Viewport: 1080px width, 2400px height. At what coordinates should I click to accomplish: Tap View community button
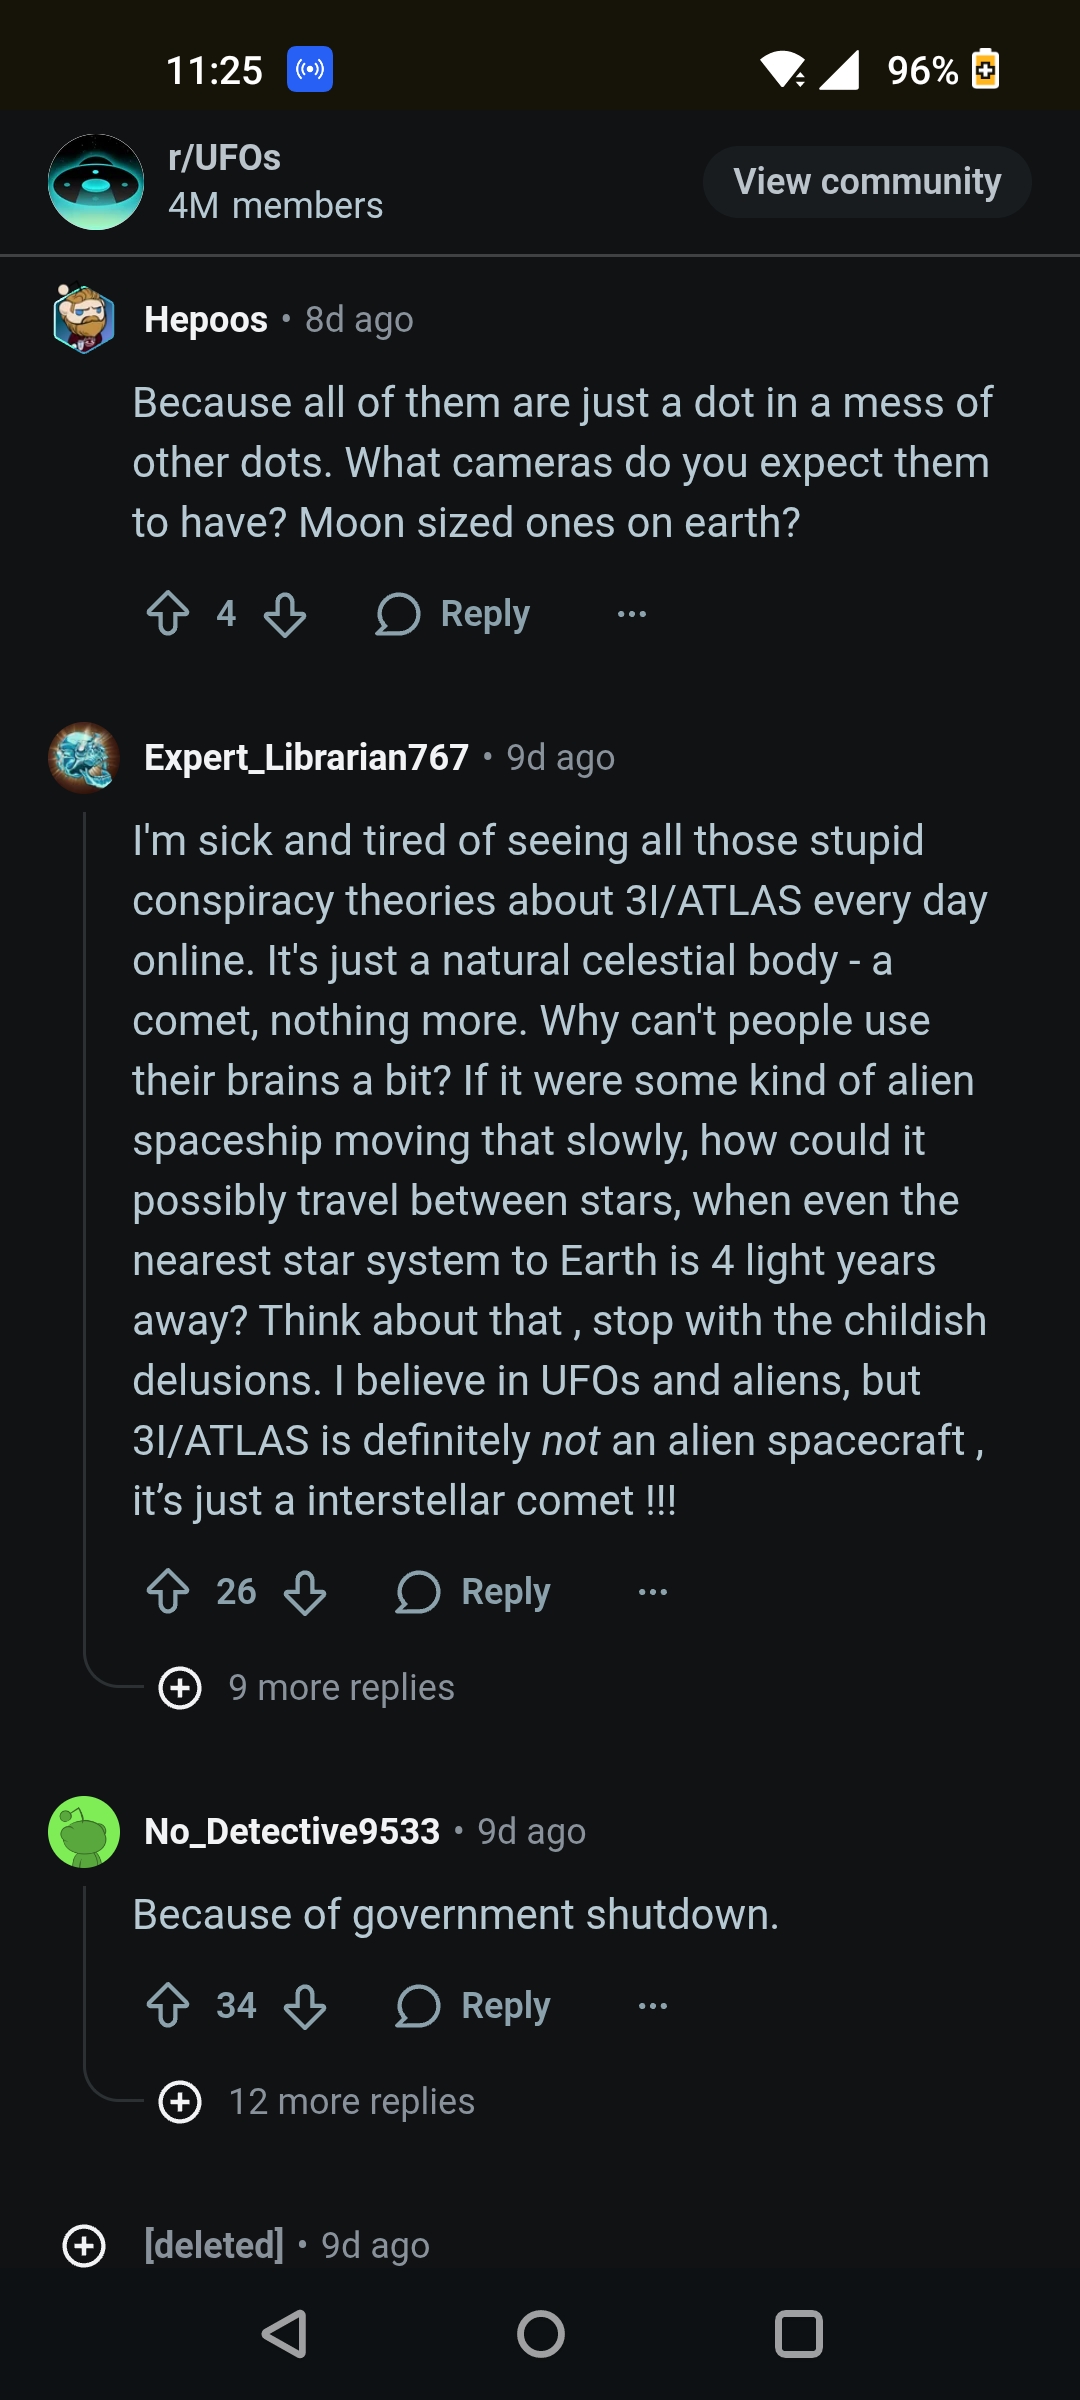pyautogui.click(x=867, y=182)
